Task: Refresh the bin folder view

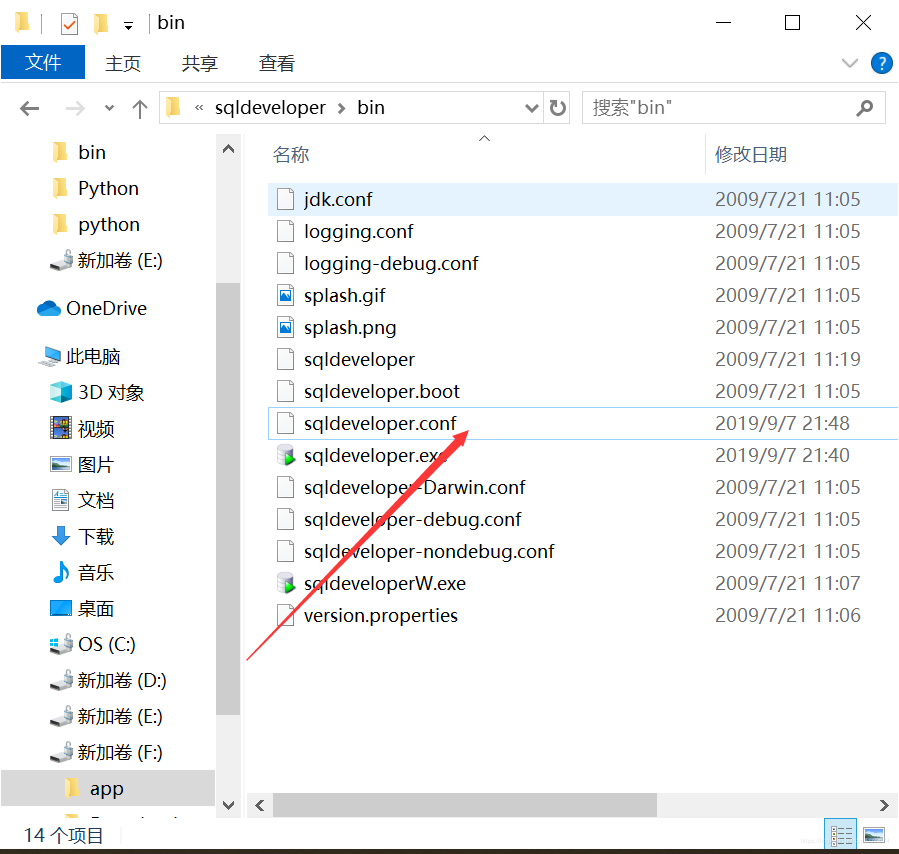Action: (x=557, y=108)
